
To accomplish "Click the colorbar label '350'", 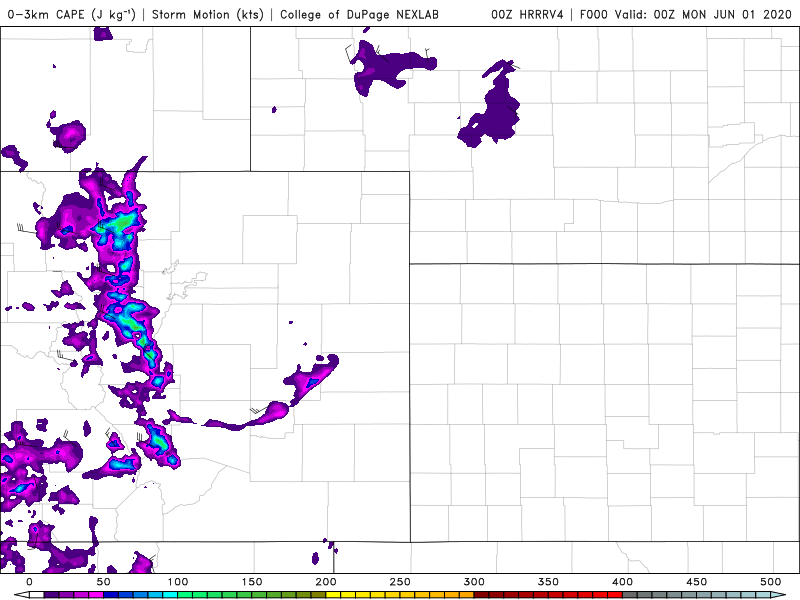I will click(x=548, y=582).
